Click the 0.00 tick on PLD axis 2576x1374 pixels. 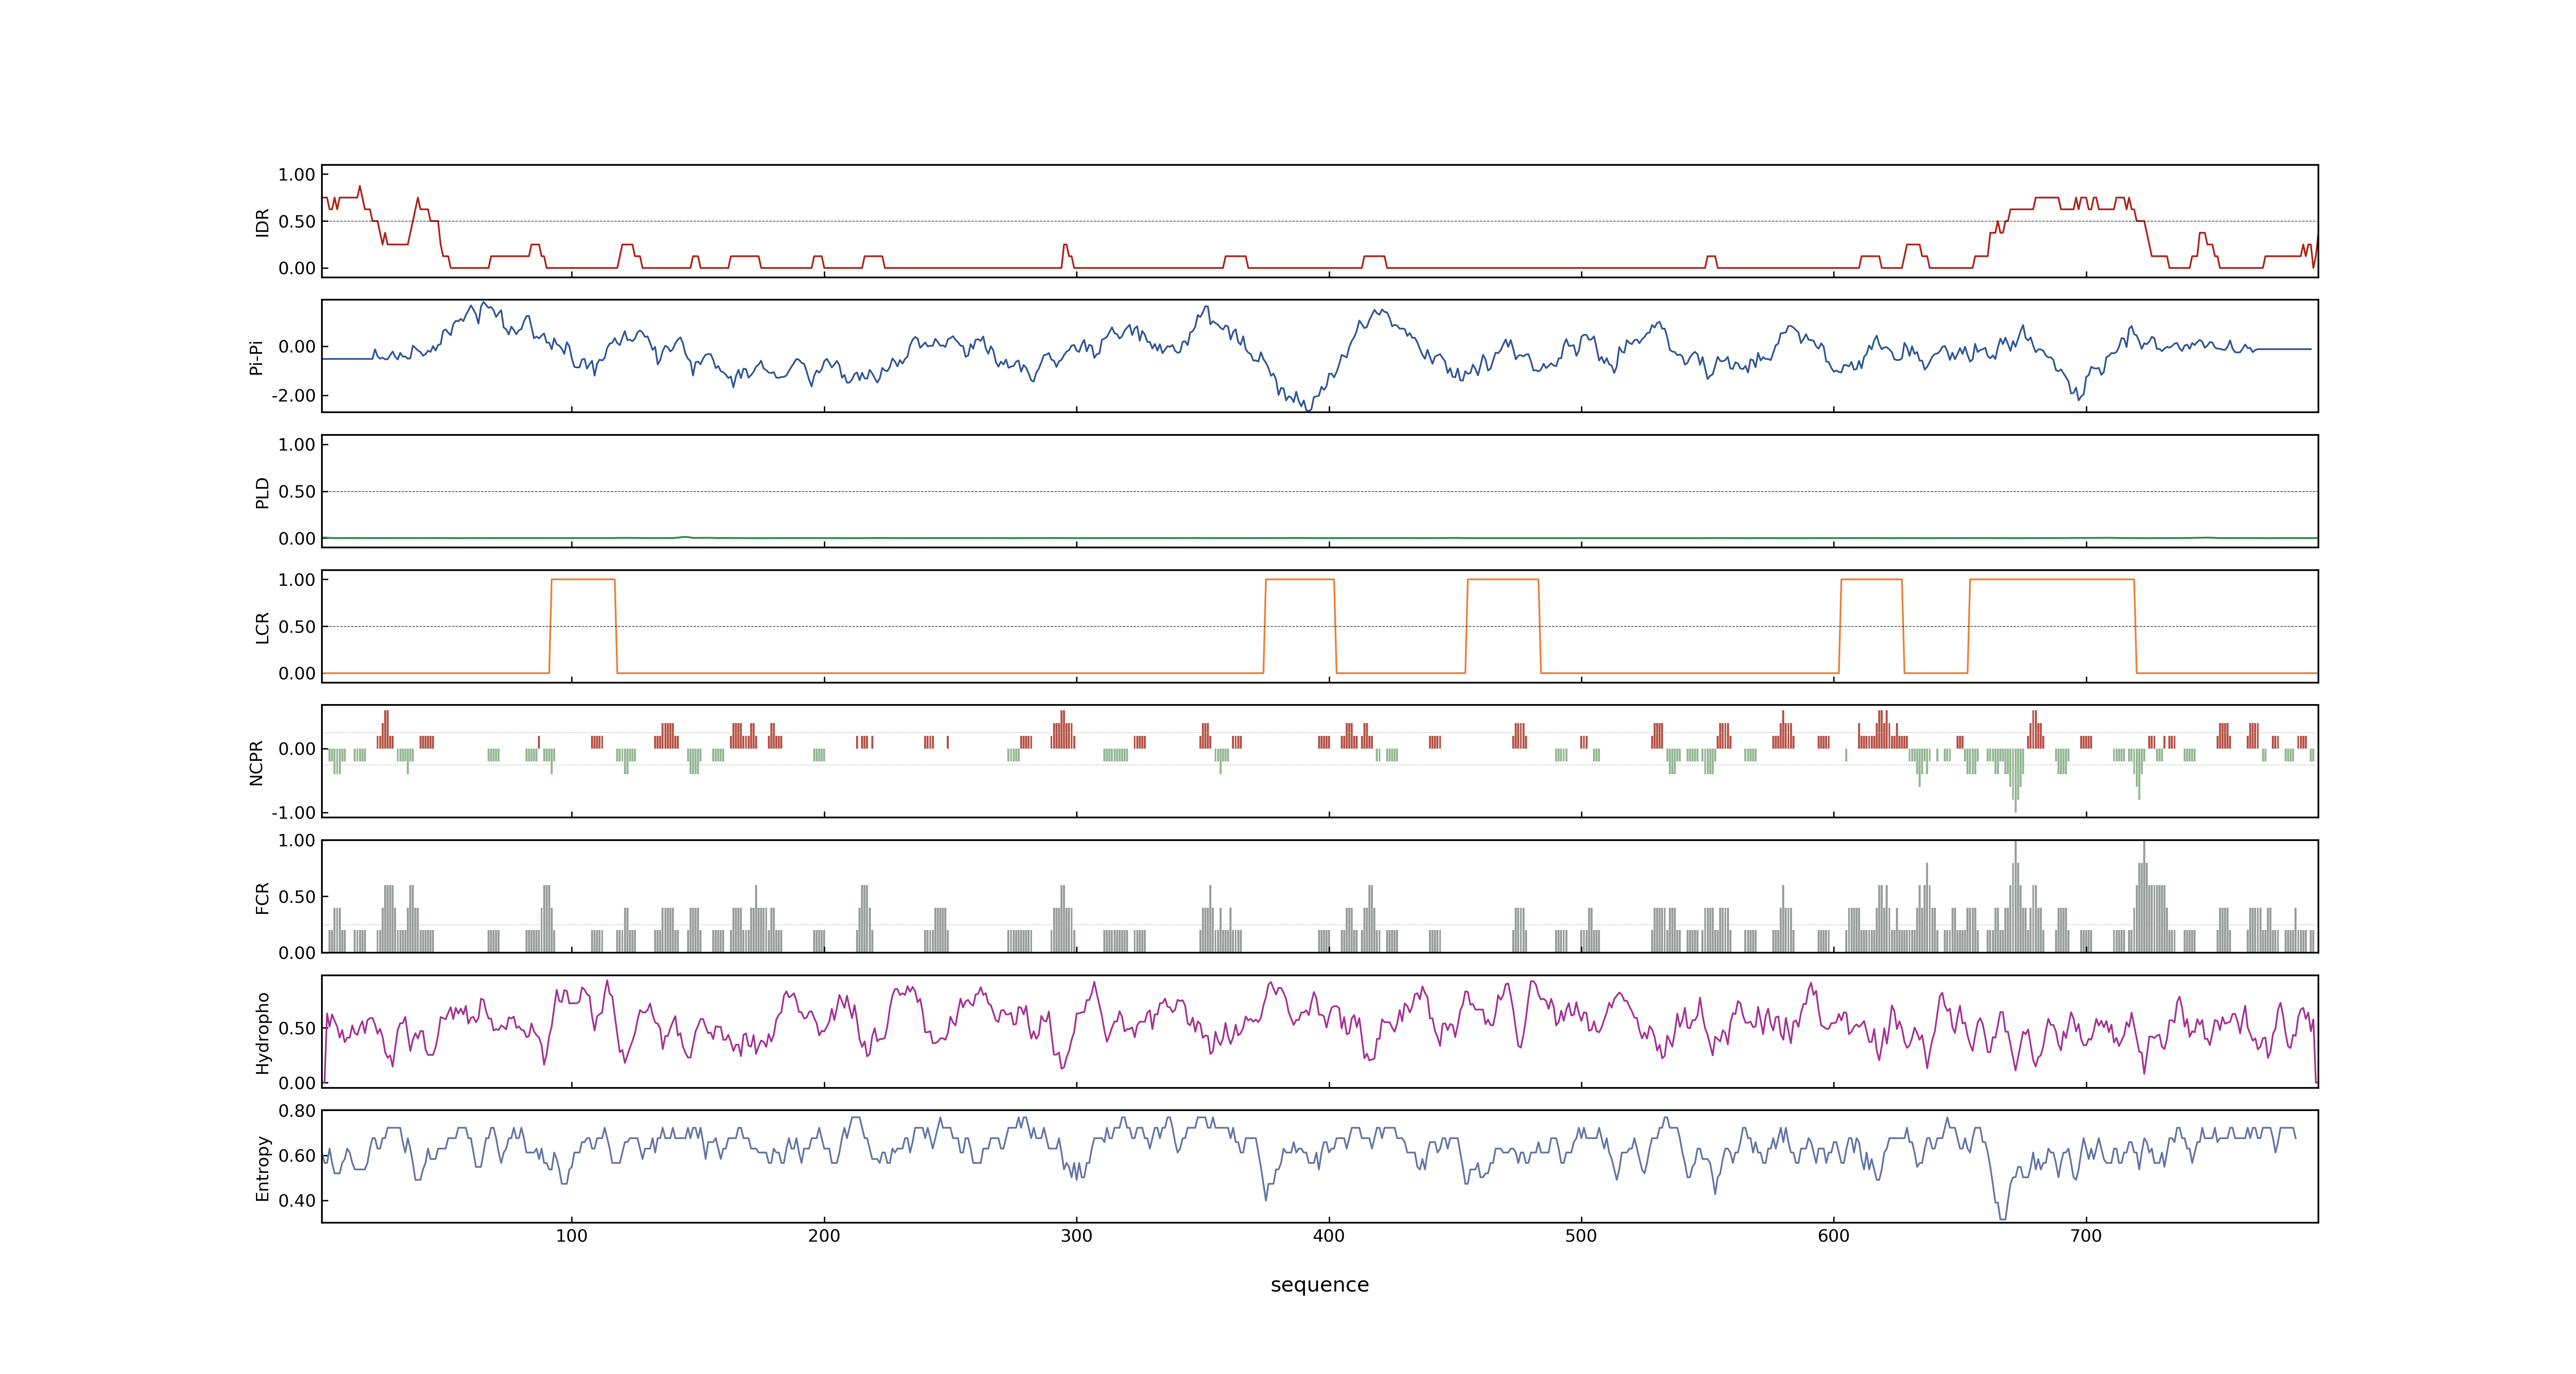point(297,539)
